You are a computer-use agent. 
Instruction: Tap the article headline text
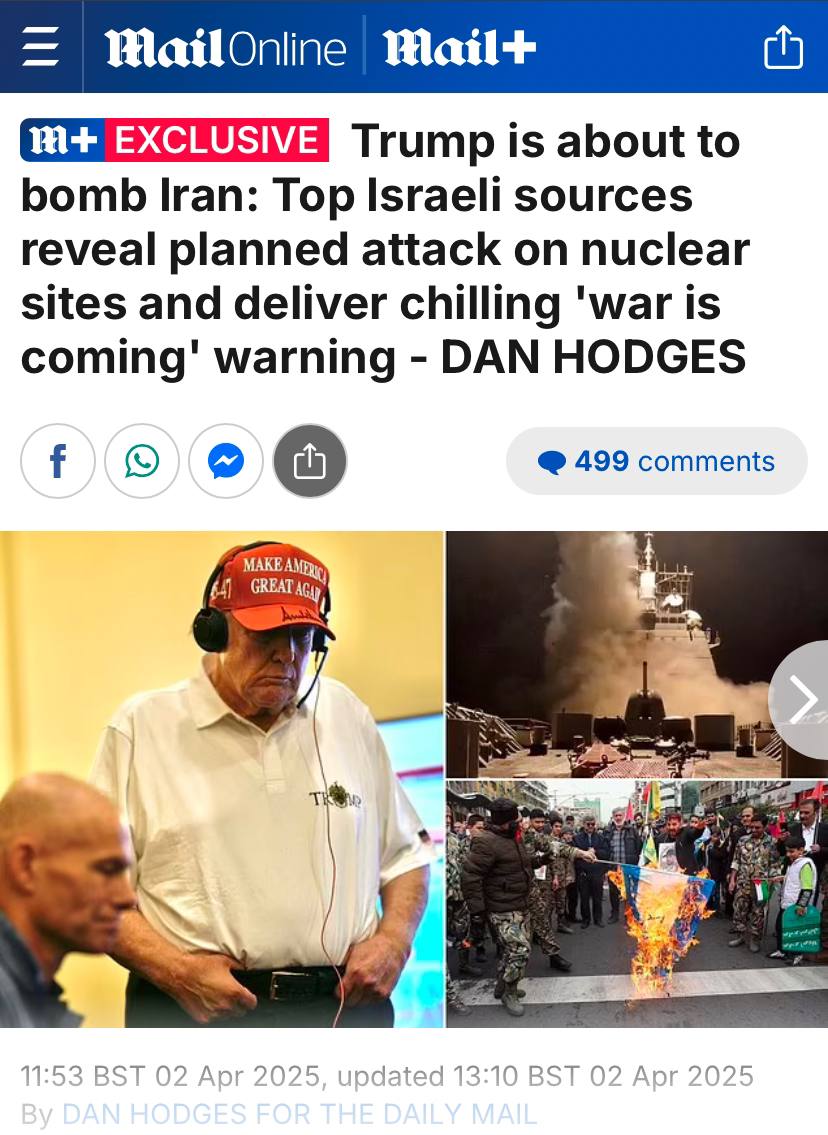point(385,249)
